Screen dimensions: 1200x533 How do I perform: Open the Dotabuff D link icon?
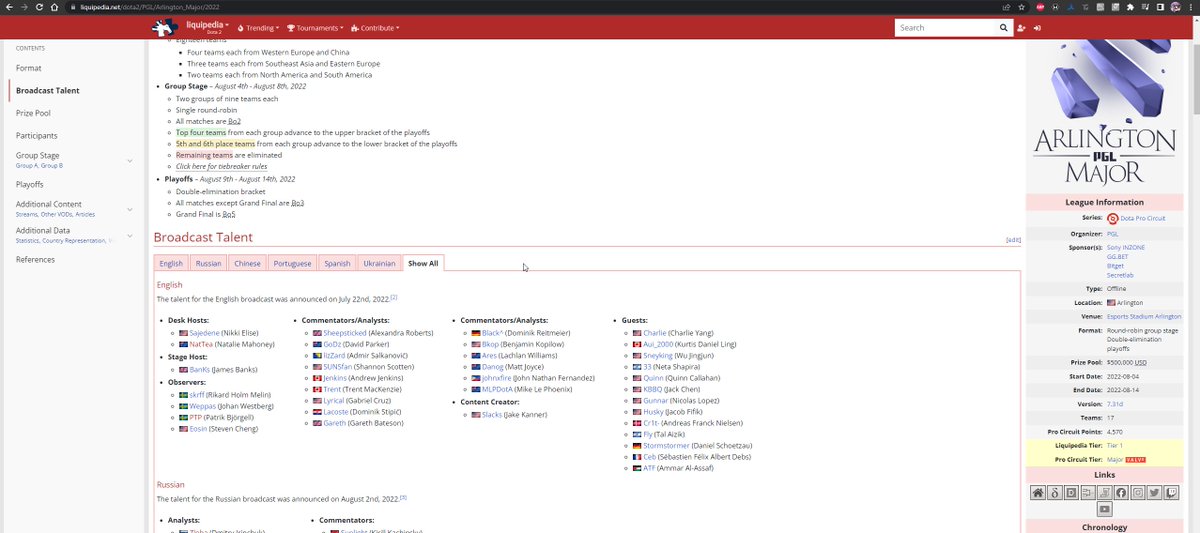point(1071,493)
